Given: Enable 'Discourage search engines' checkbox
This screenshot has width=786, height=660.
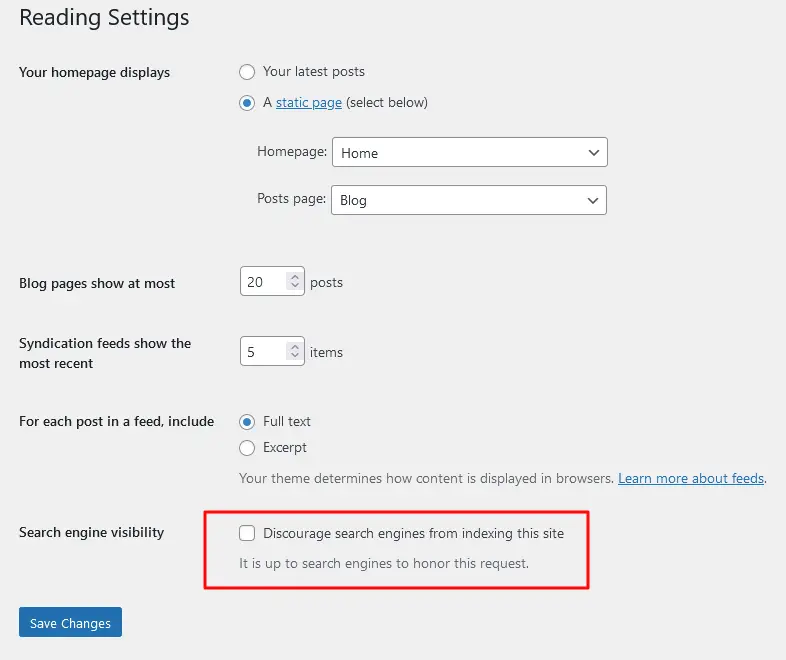Looking at the screenshot, I should coord(248,533).
